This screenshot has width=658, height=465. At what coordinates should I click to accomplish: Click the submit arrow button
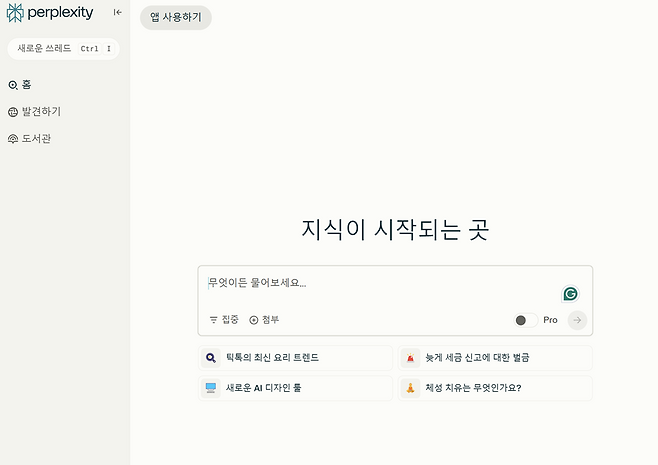tap(577, 320)
